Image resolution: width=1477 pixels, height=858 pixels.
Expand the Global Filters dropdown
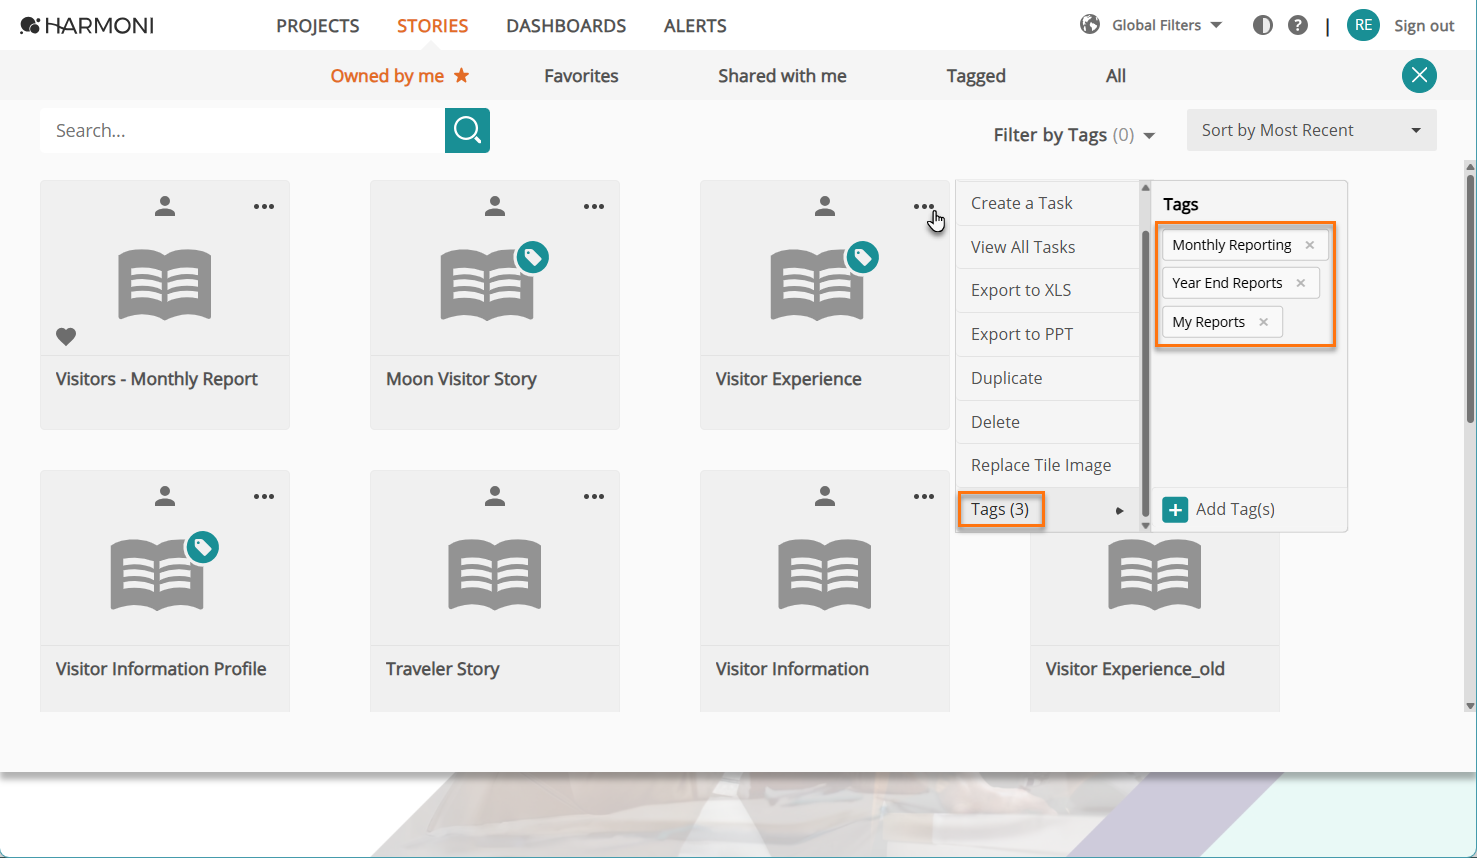point(1167,25)
